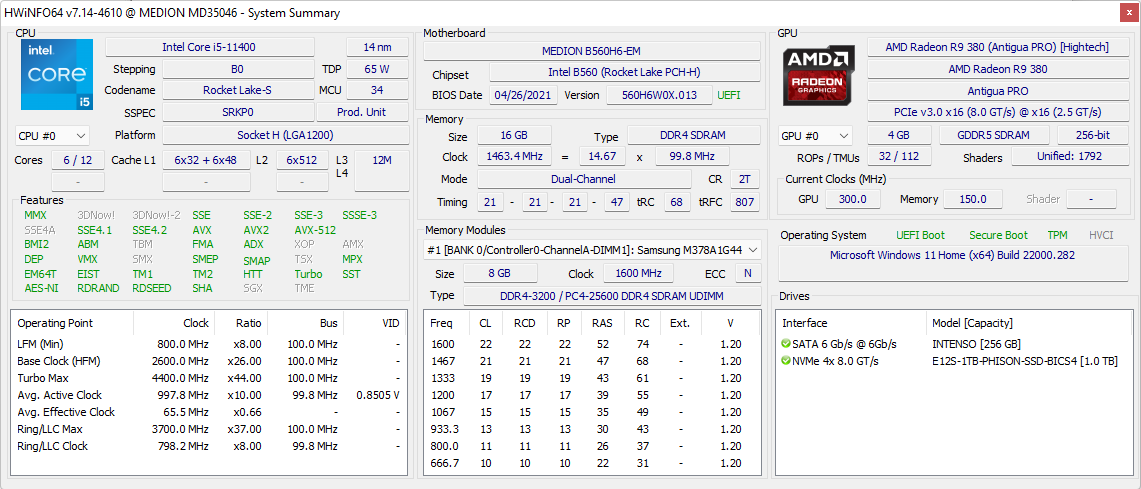Click the PCIe v3.0 x16 link info button
The image size is (1141, 489).
pyautogui.click(x=997, y=112)
